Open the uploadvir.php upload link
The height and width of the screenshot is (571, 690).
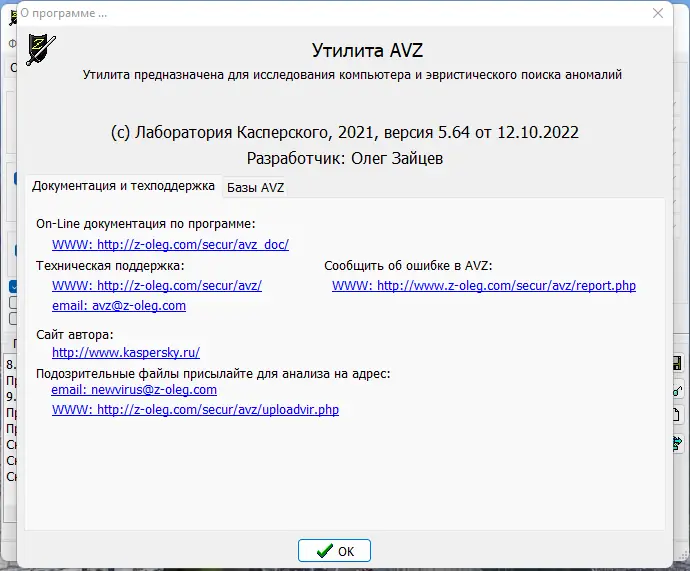click(195, 410)
